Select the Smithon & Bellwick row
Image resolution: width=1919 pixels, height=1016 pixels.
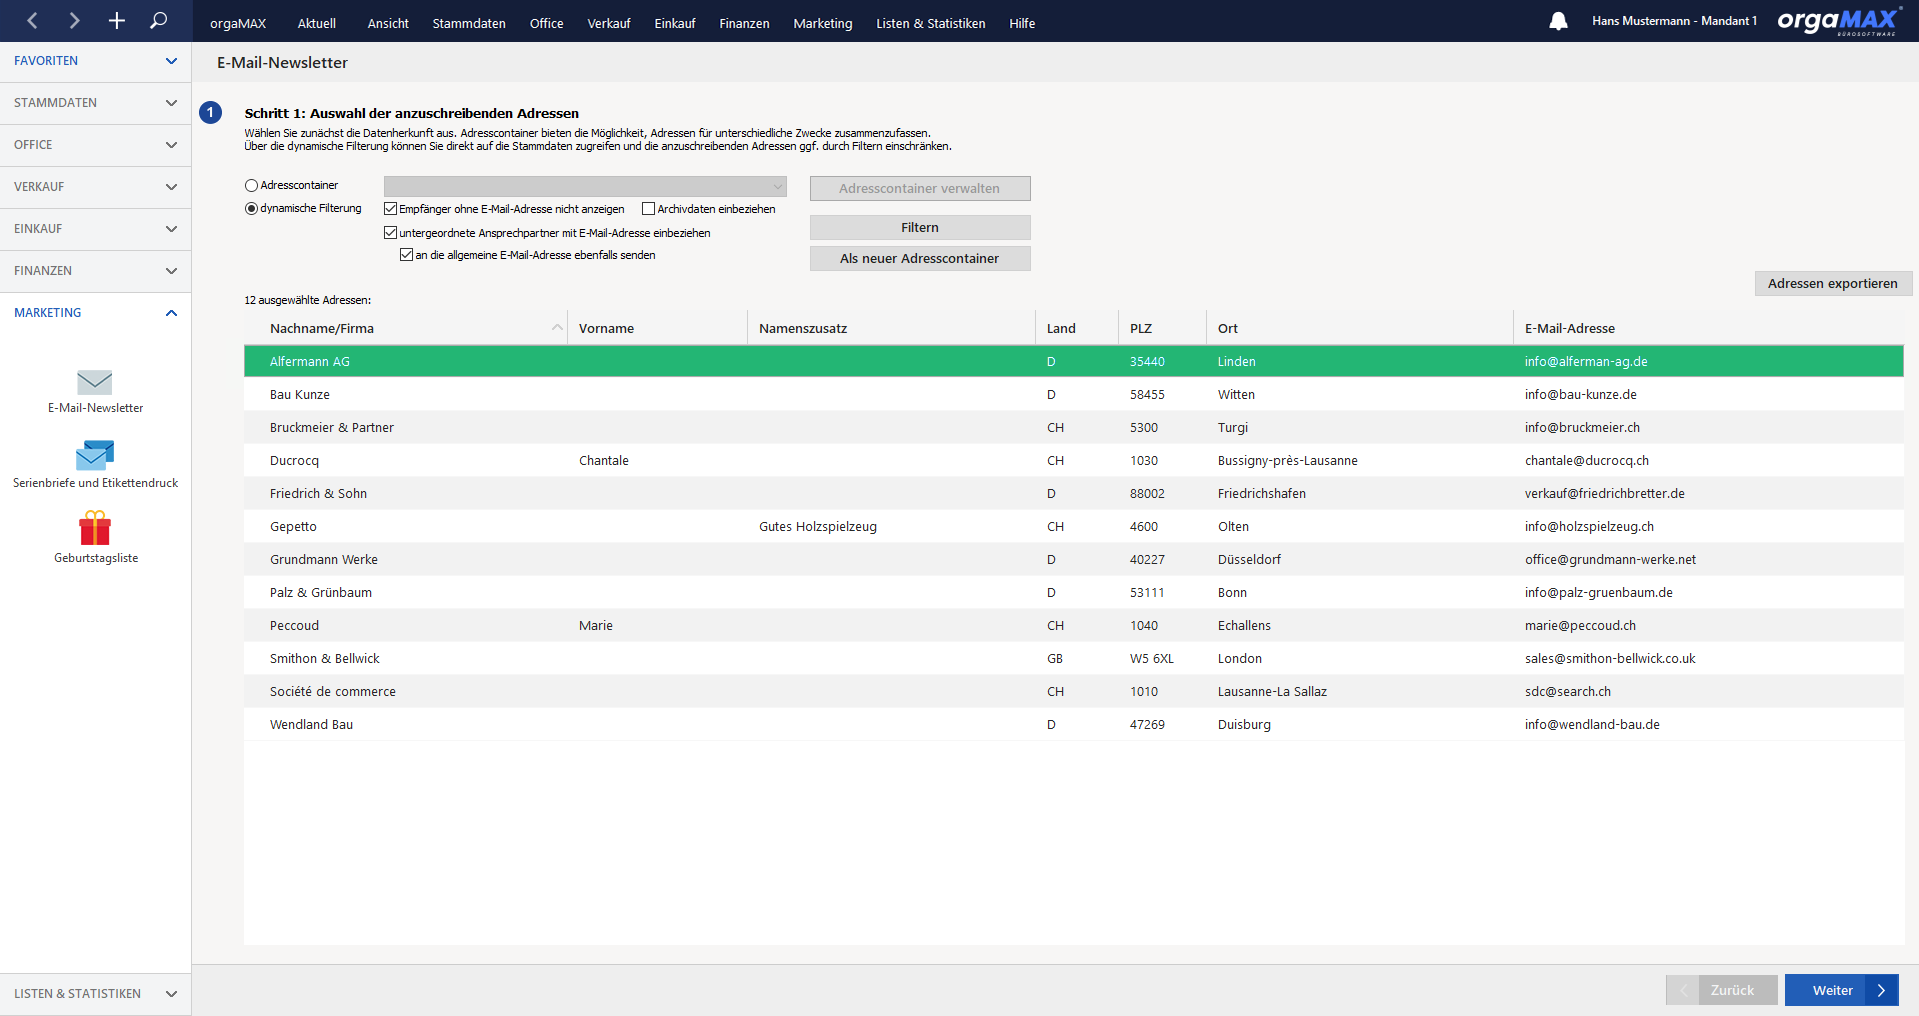(1074, 658)
